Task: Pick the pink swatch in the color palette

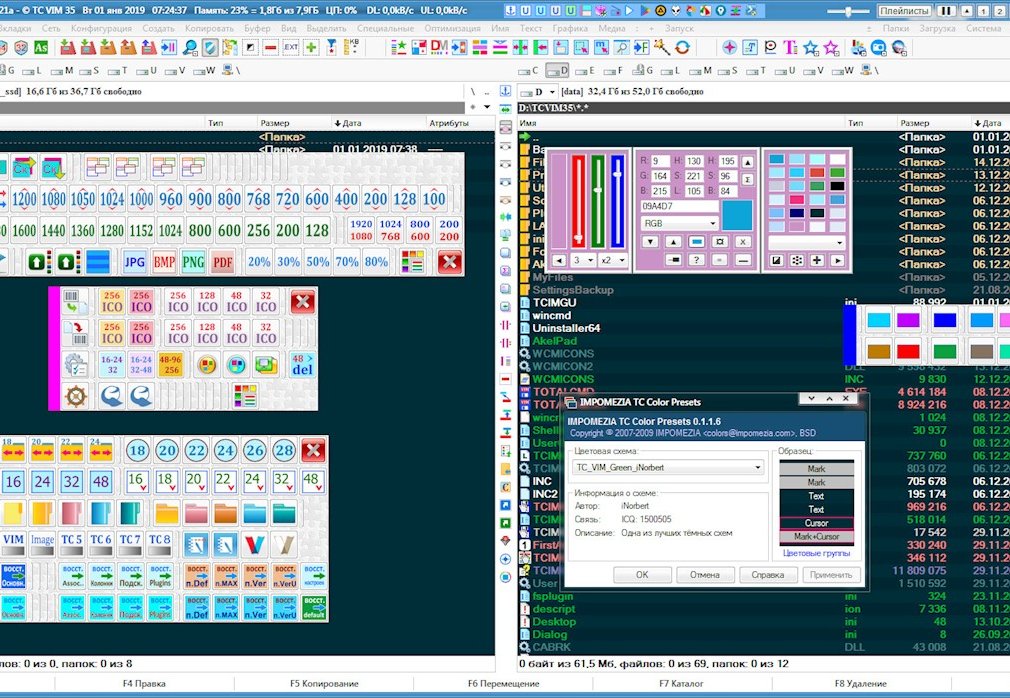Action: [x=797, y=200]
